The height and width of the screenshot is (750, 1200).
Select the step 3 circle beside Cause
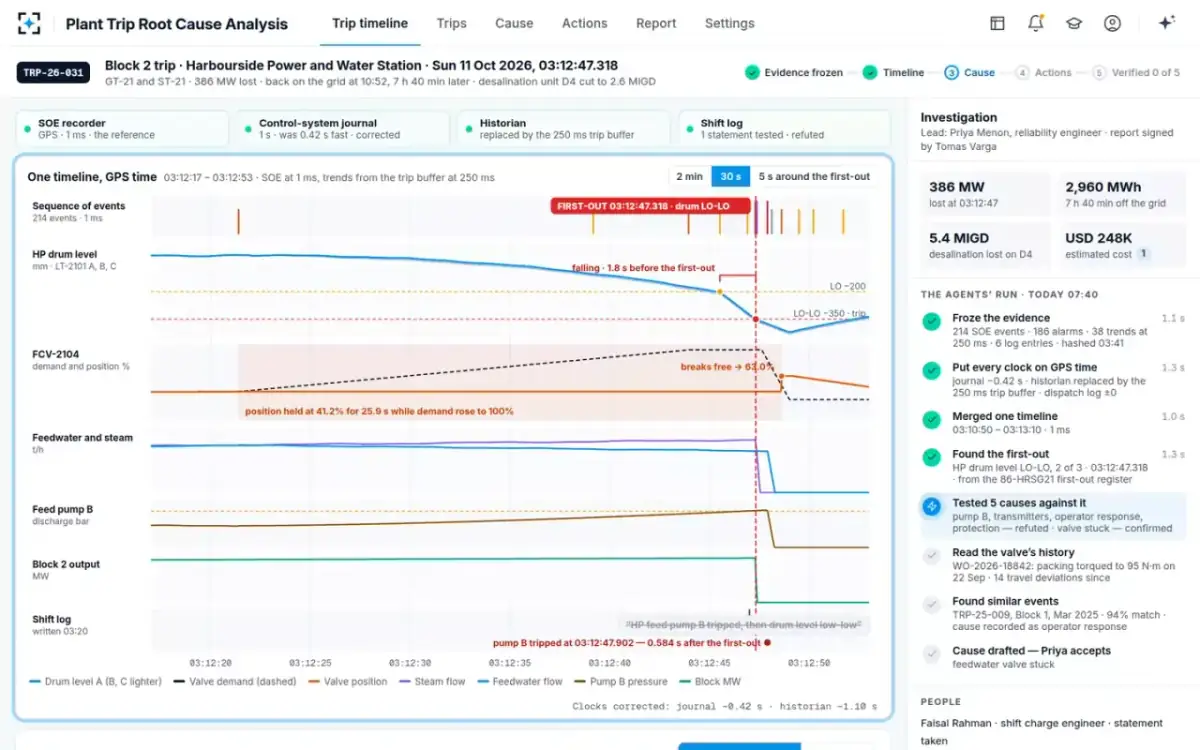point(951,72)
